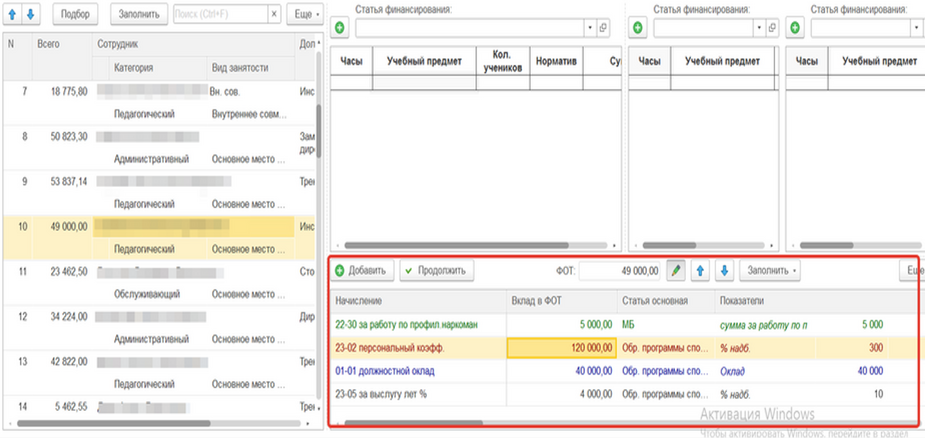Click the ФОТ value field showing 49 000,00
Image resolution: width=925 pixels, height=438 pixels.
(621, 270)
